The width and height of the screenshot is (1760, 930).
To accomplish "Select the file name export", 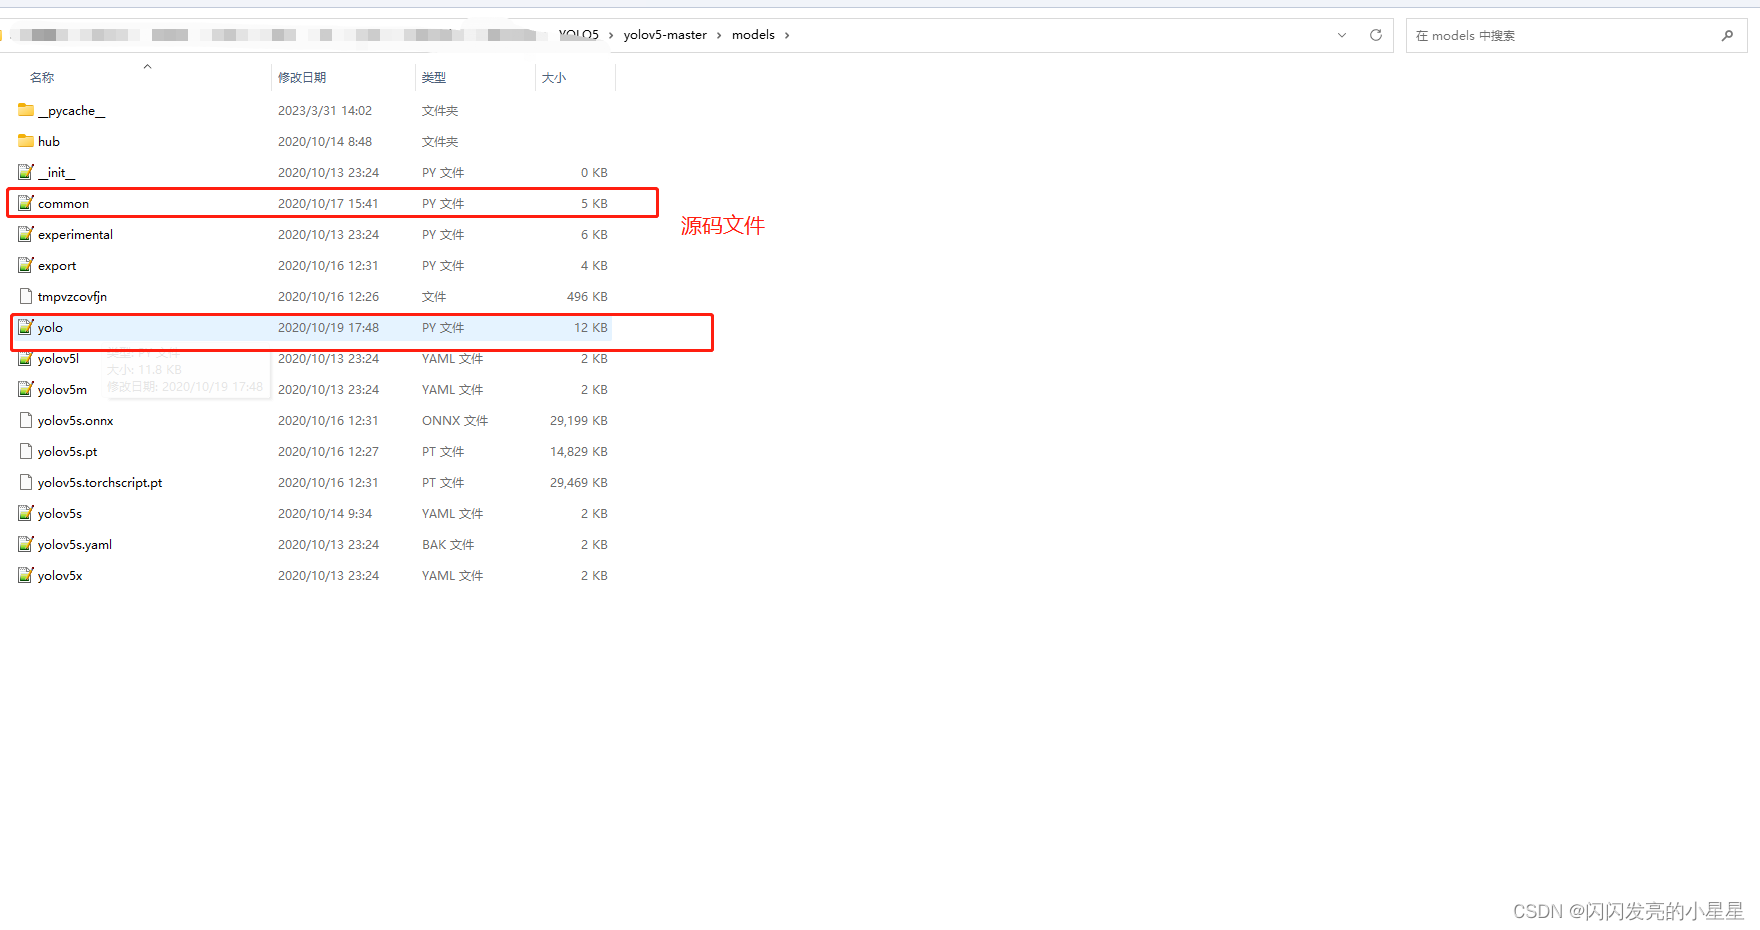I will [57, 266].
